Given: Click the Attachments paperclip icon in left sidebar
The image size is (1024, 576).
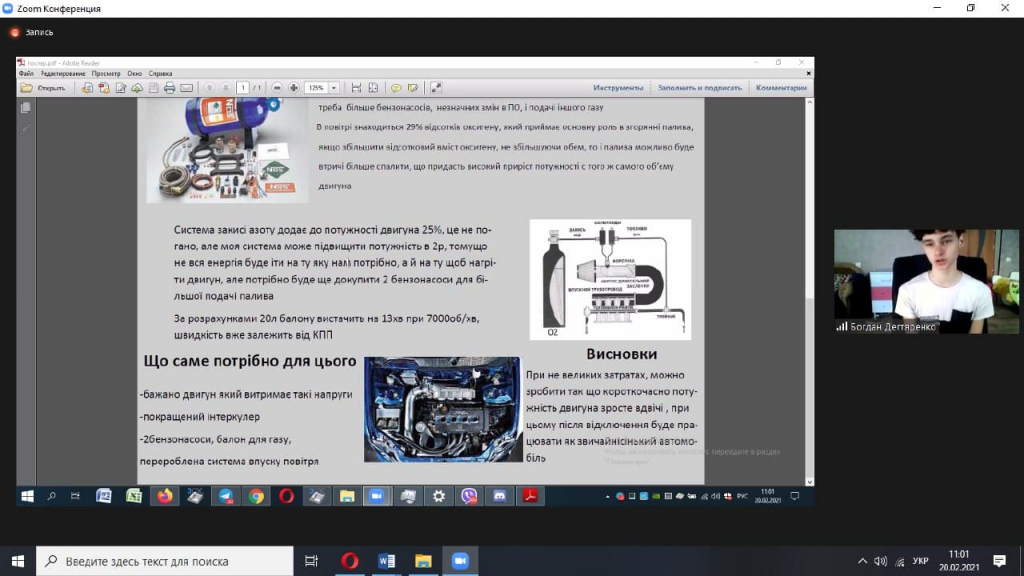Looking at the screenshot, I should tap(25, 129).
